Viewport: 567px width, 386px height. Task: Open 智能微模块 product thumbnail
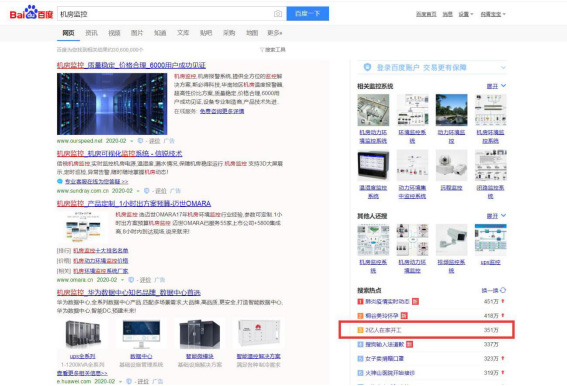[200, 335]
